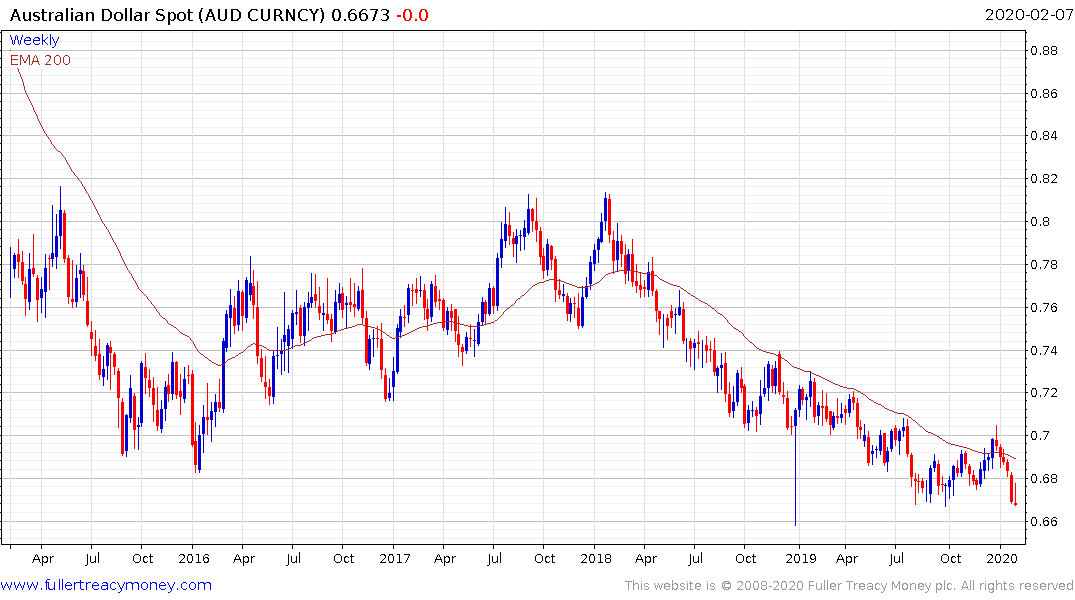Screen dimensions: 1075x600
Task: Click the blue Weekly label
Action: (x=34, y=40)
